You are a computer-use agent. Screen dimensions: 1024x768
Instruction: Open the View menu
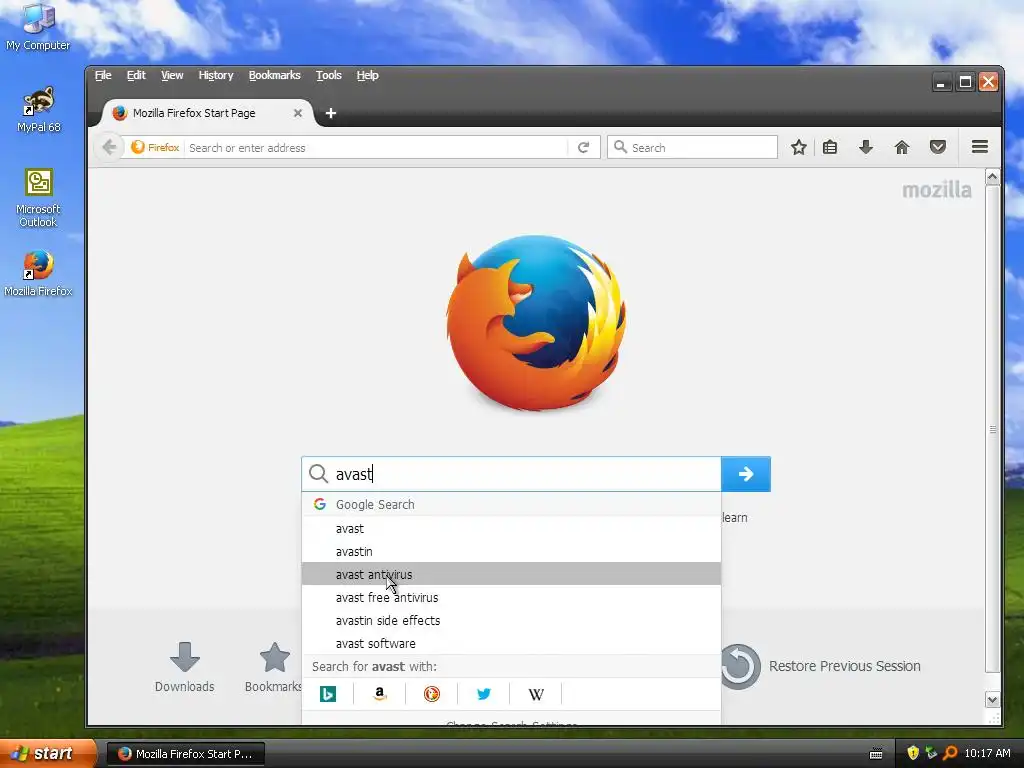point(172,75)
